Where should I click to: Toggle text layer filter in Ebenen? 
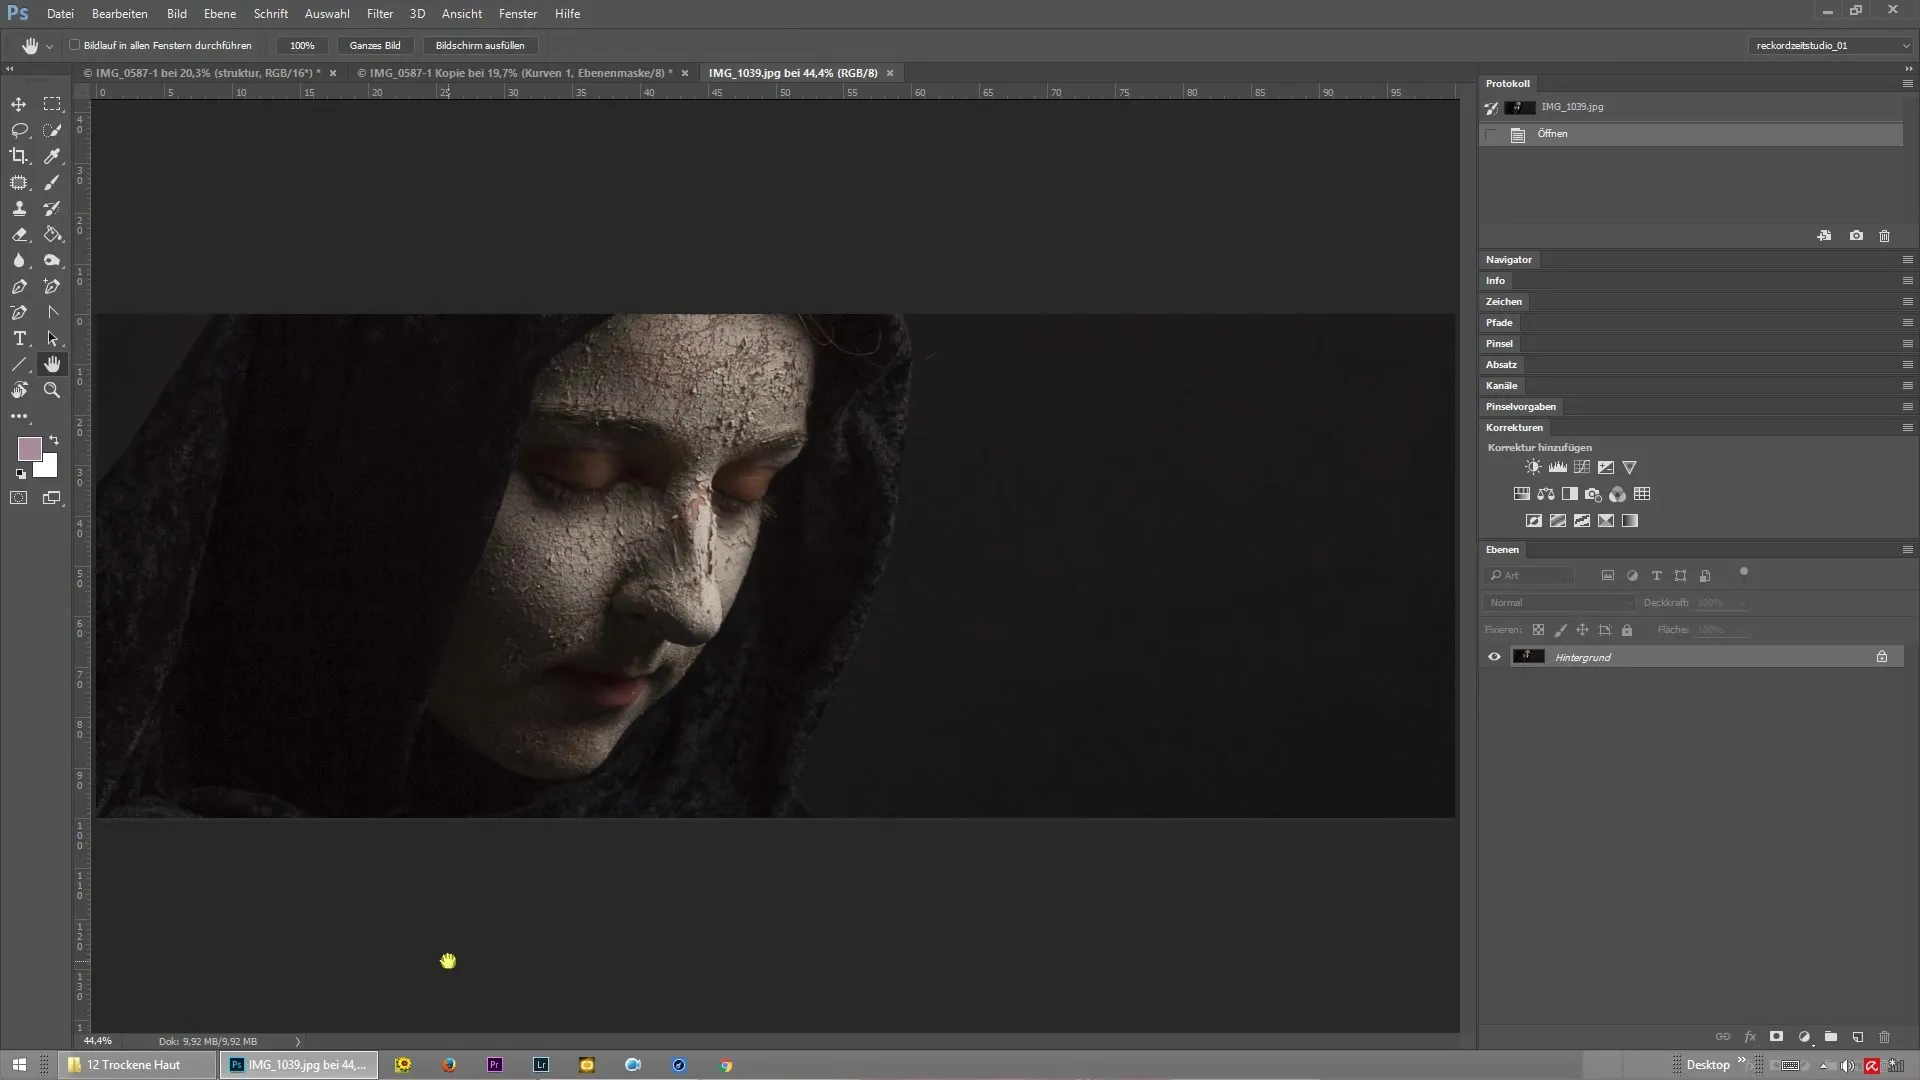point(1656,575)
